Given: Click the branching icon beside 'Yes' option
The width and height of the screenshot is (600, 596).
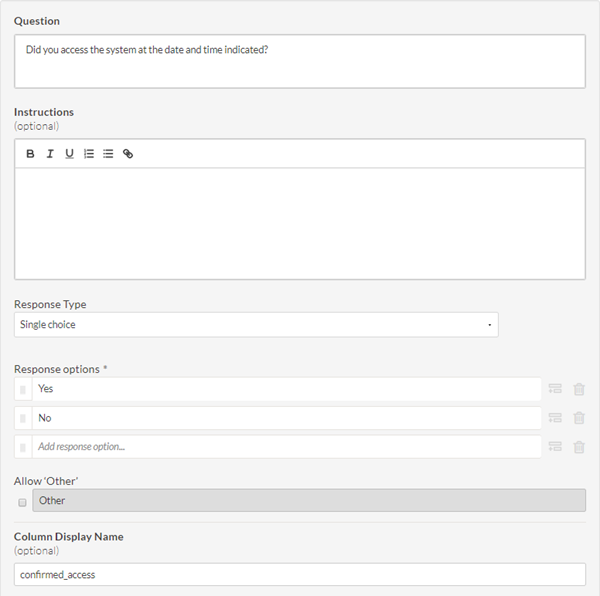Looking at the screenshot, I should coord(556,389).
